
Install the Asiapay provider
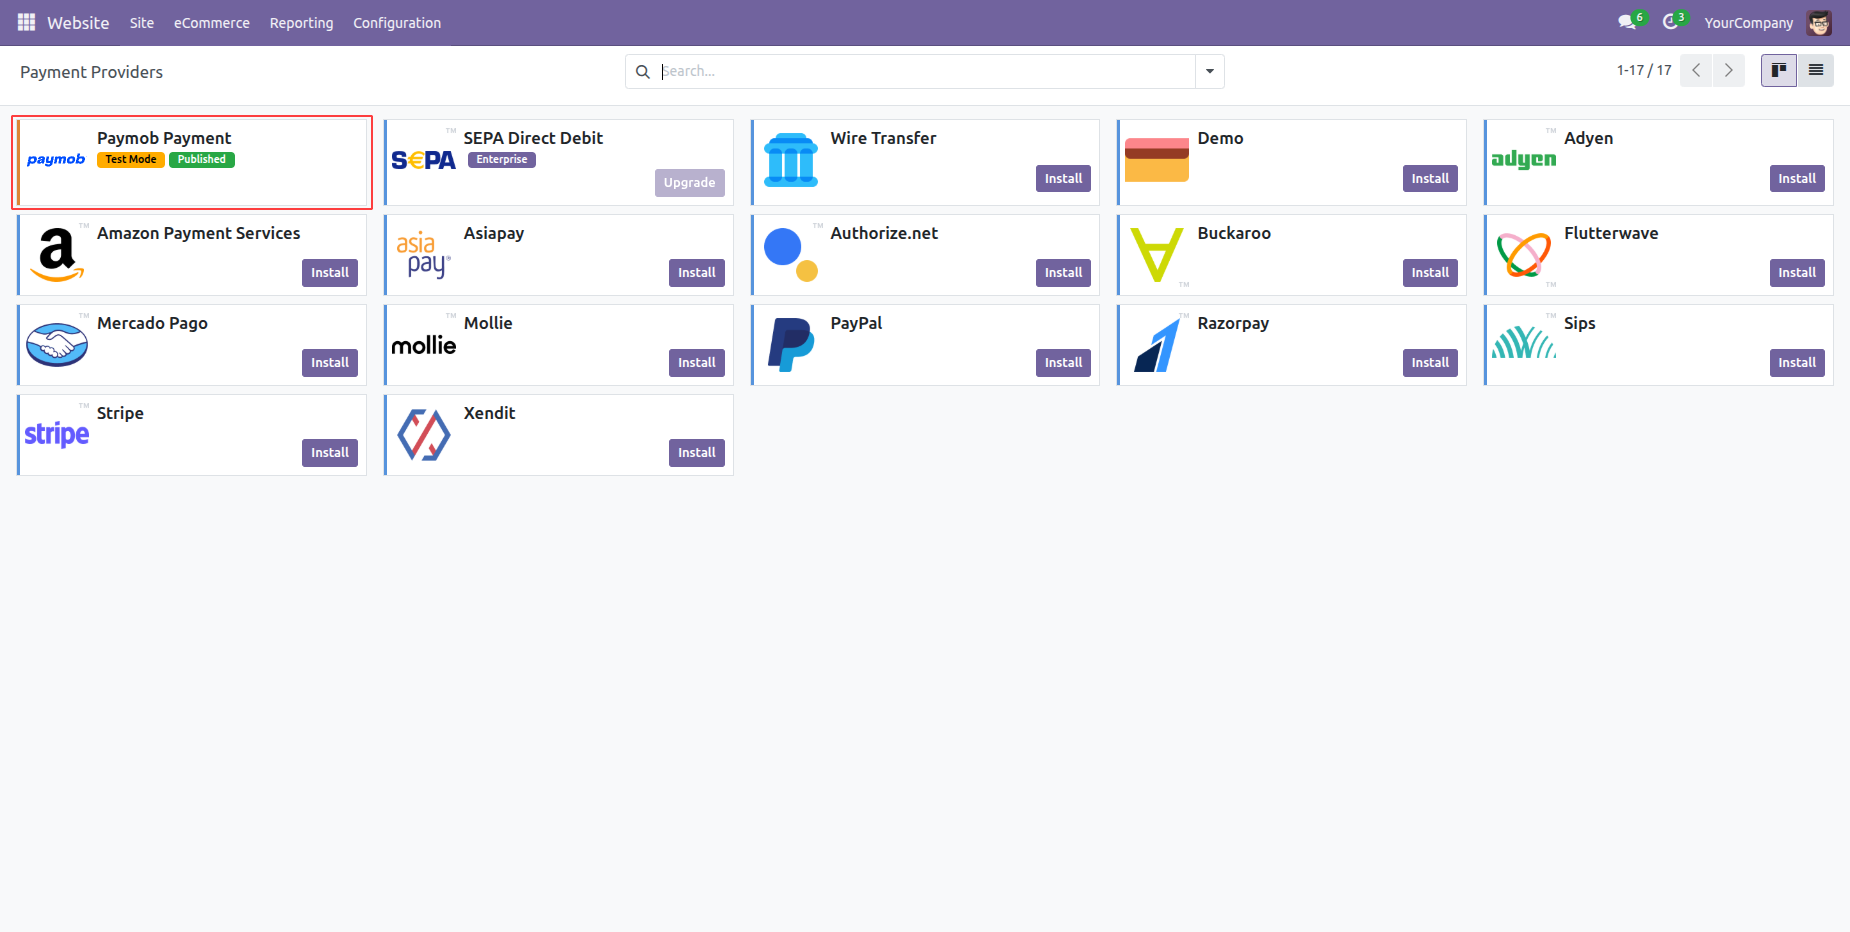pos(697,273)
